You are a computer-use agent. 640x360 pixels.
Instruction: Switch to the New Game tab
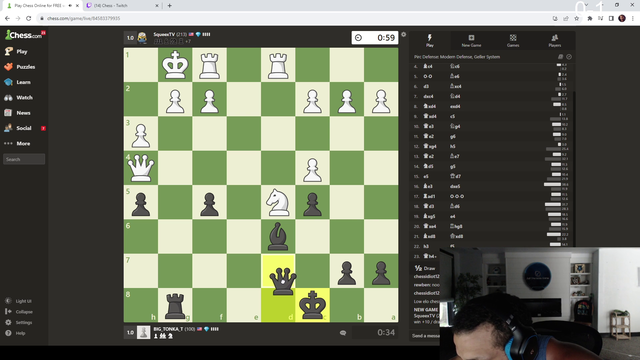[x=471, y=40]
